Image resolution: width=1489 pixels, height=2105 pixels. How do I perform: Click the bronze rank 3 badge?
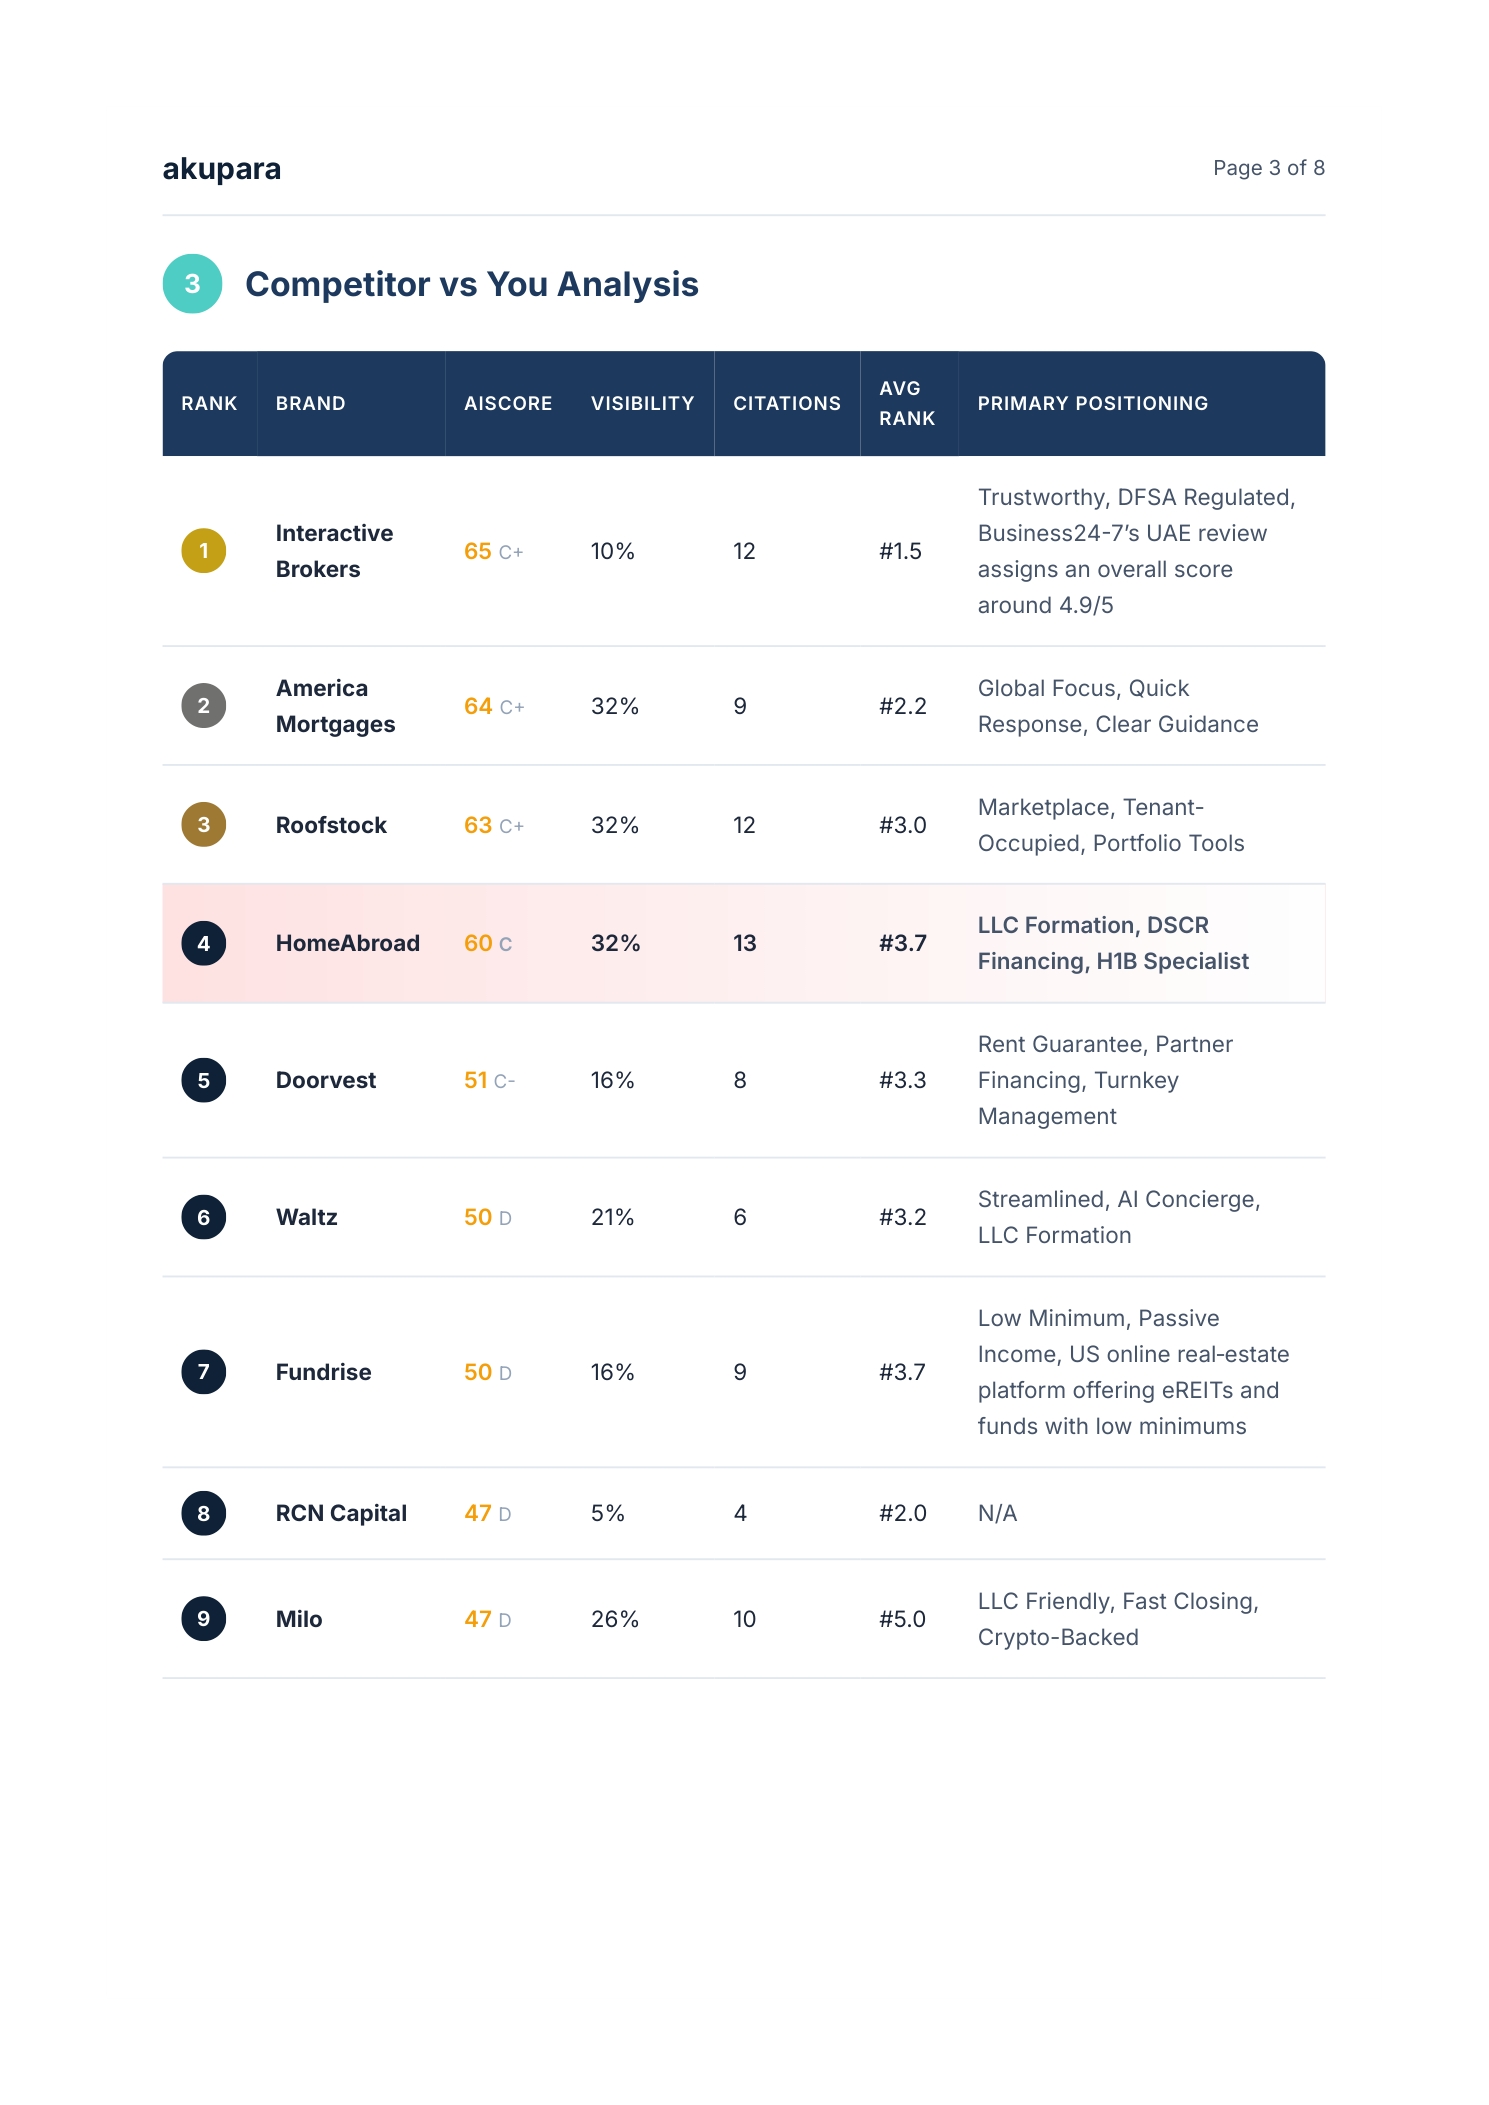click(x=203, y=825)
